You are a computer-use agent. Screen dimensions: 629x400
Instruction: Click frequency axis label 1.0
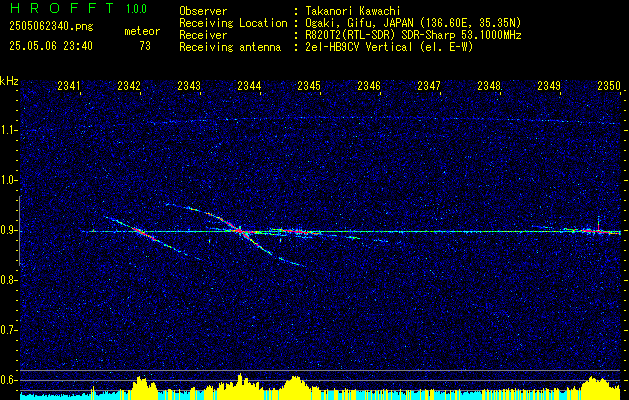[x=9, y=180]
